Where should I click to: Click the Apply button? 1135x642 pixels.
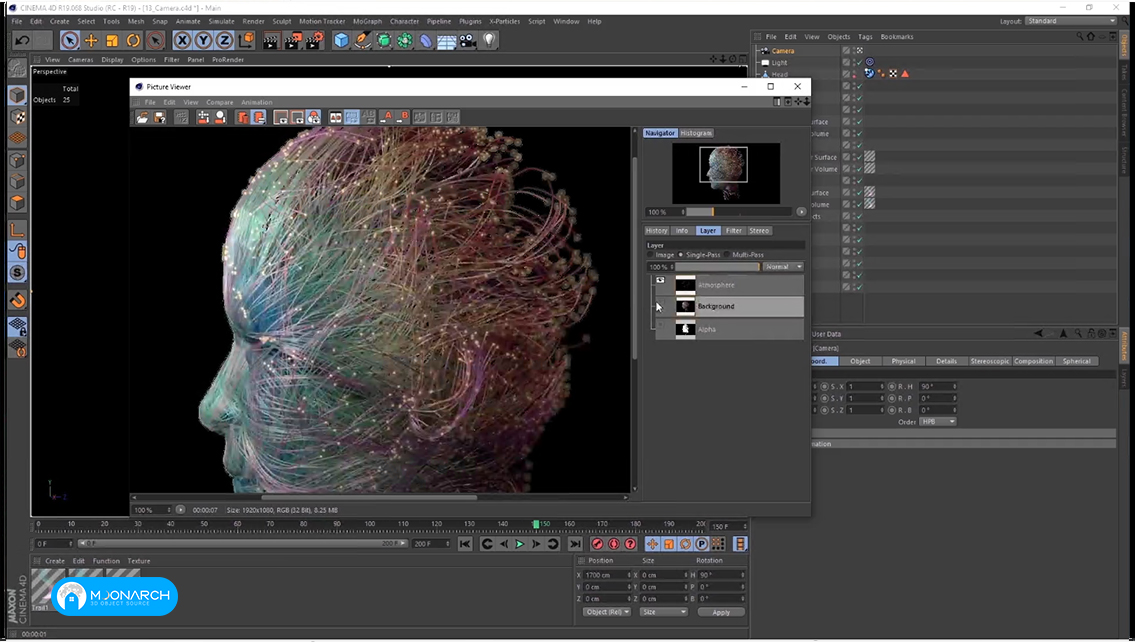(721, 612)
